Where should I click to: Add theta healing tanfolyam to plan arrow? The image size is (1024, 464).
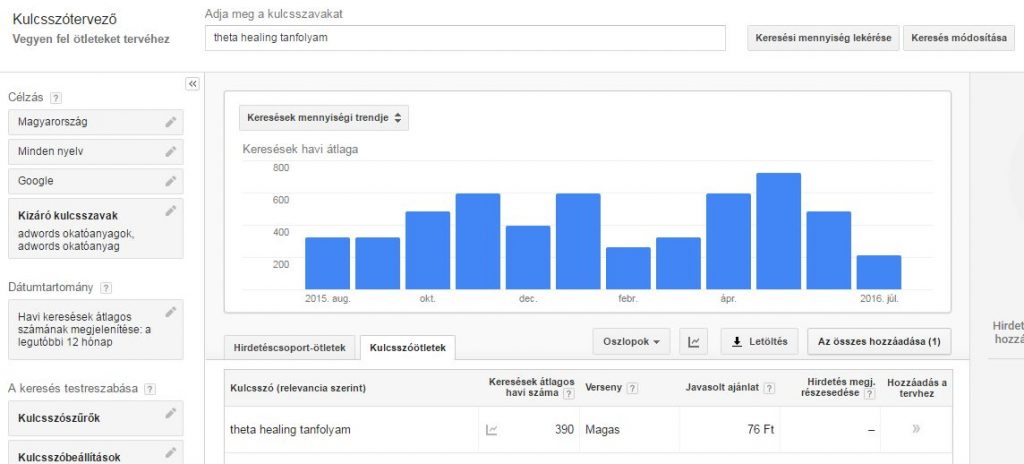click(x=916, y=429)
